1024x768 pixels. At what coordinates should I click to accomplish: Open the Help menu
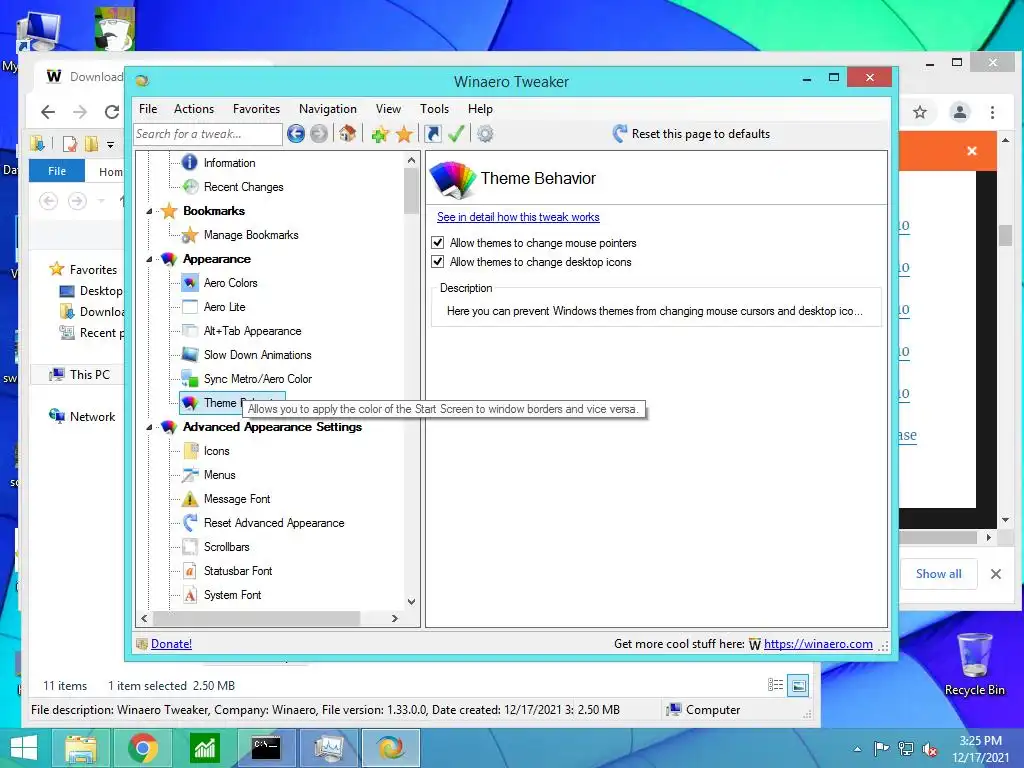click(x=480, y=109)
